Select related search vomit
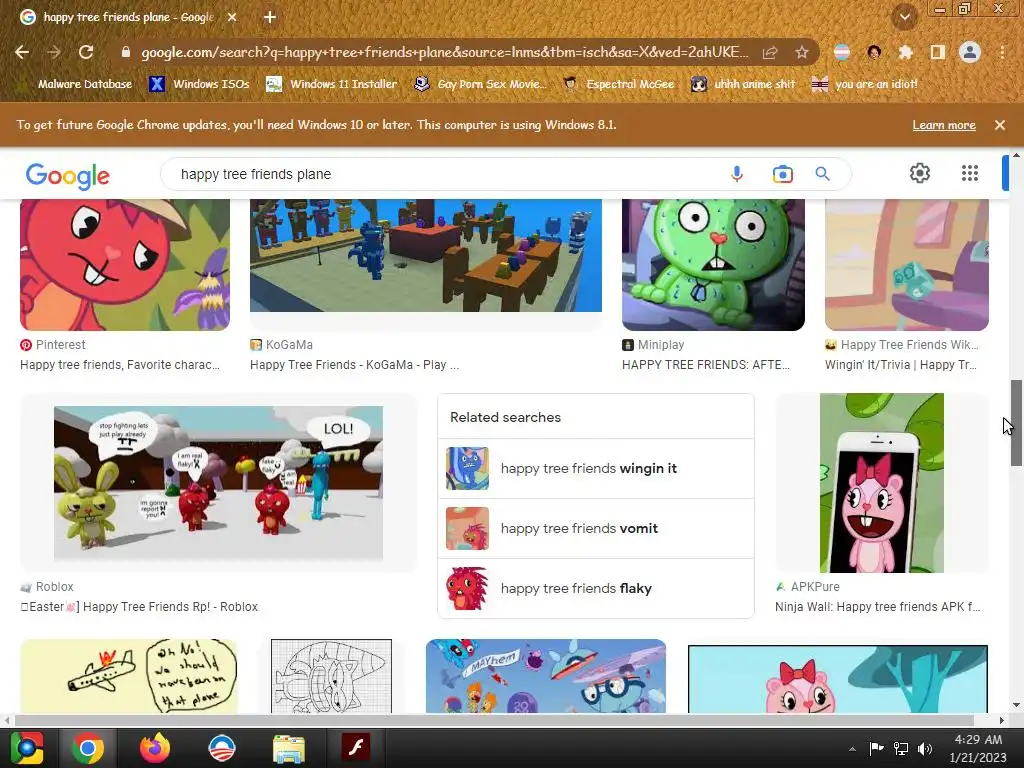Viewport: 1024px width, 768px height. tap(596, 528)
